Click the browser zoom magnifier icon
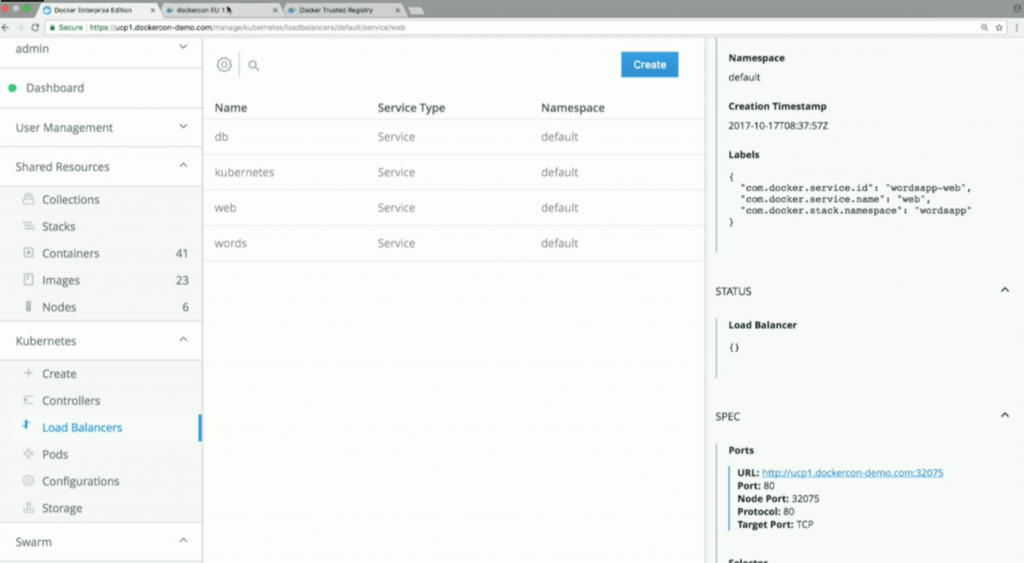This screenshot has height=563, width=1024. (x=984, y=27)
